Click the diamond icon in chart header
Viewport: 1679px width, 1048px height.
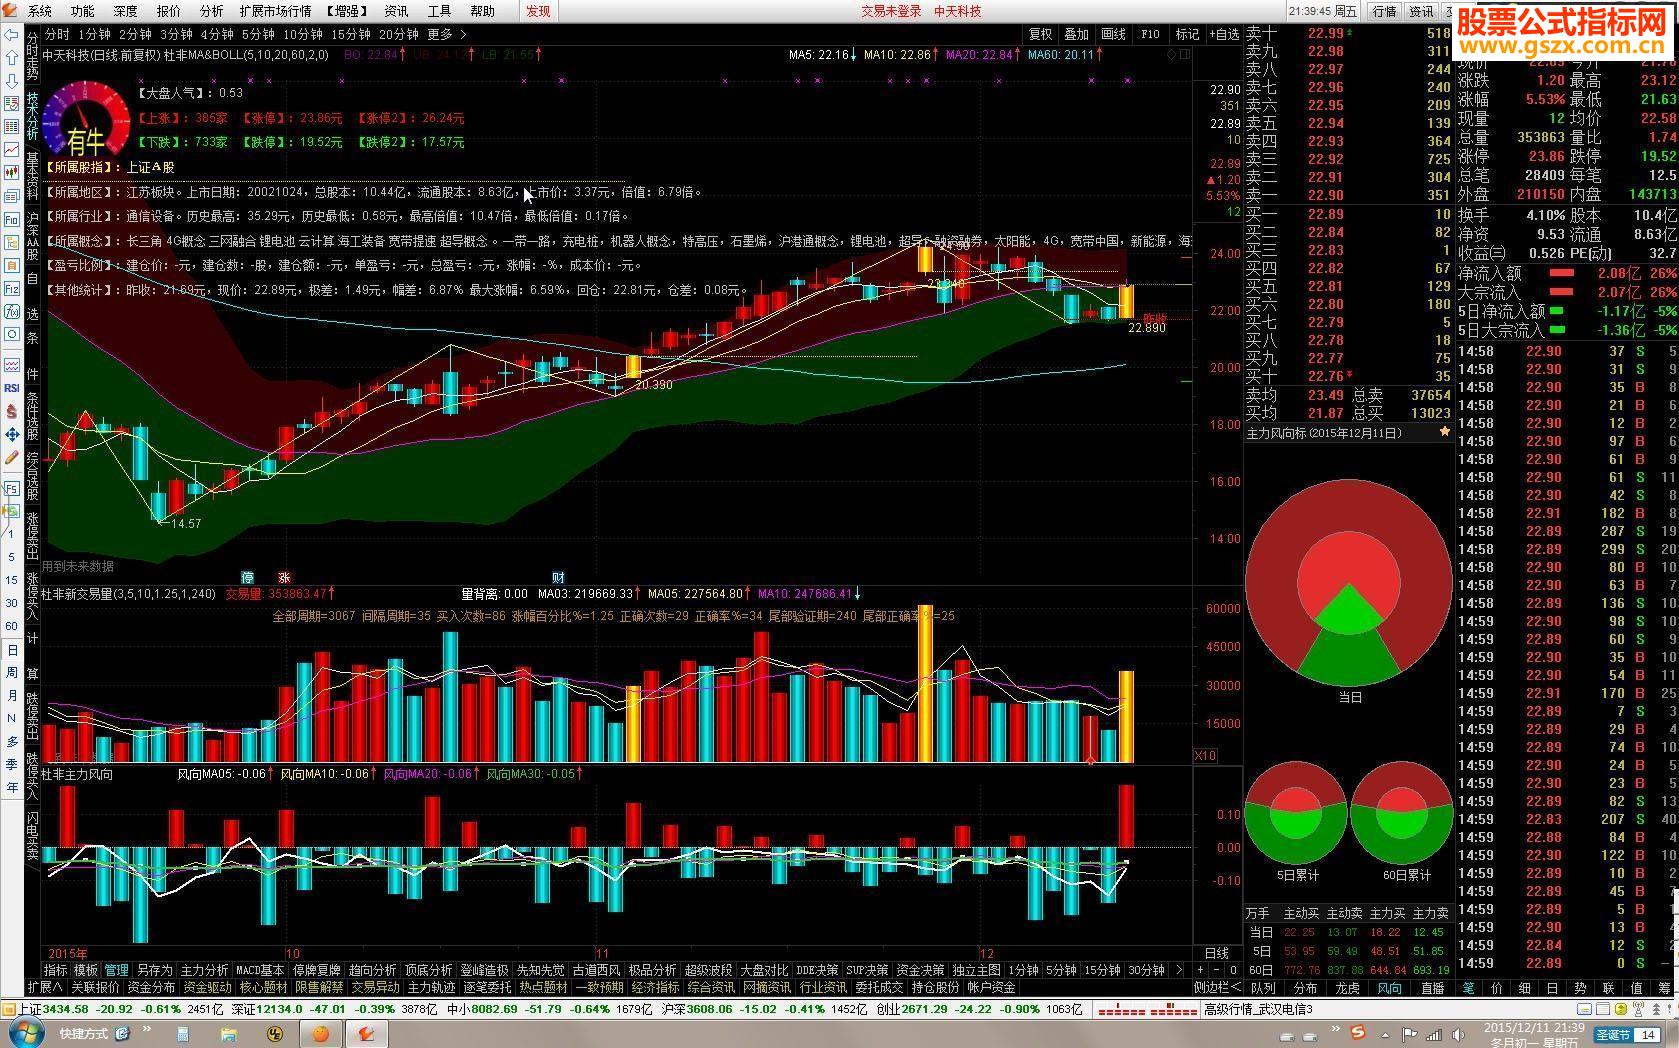coord(1172,55)
